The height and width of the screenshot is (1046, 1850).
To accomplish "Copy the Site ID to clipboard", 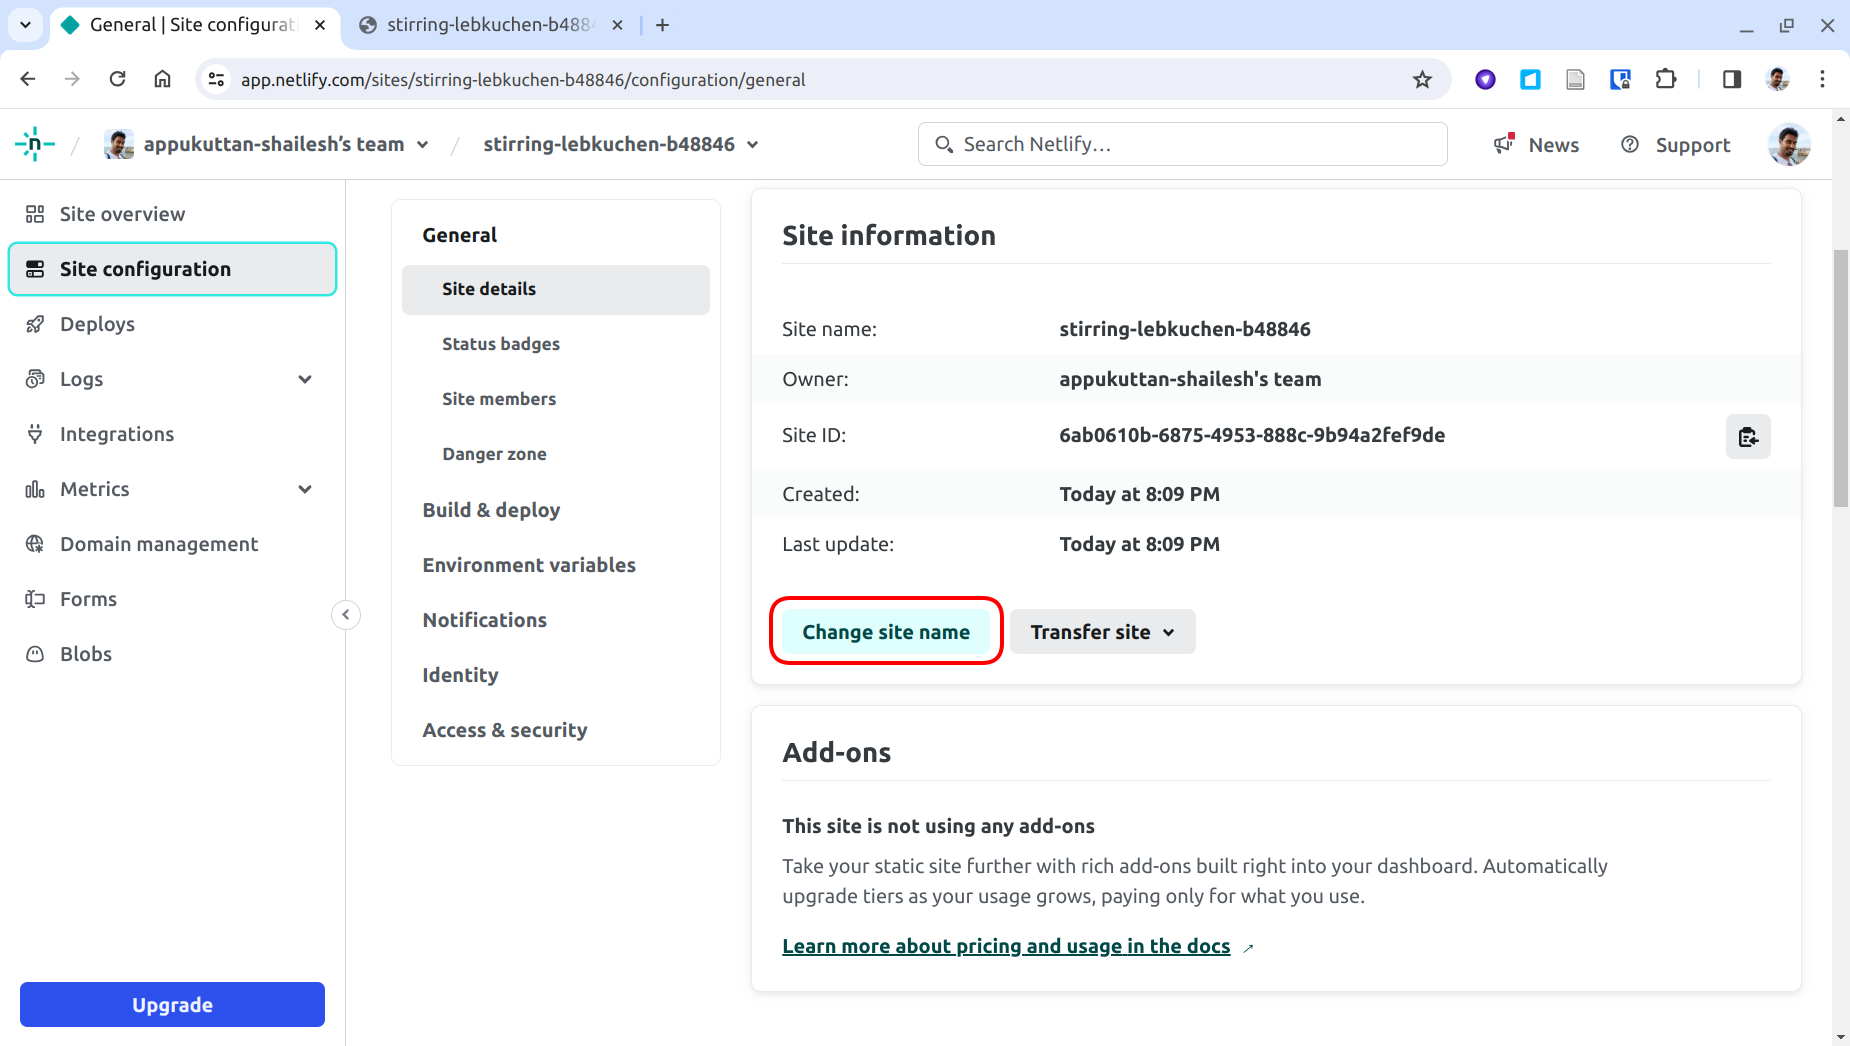I will click(1747, 437).
